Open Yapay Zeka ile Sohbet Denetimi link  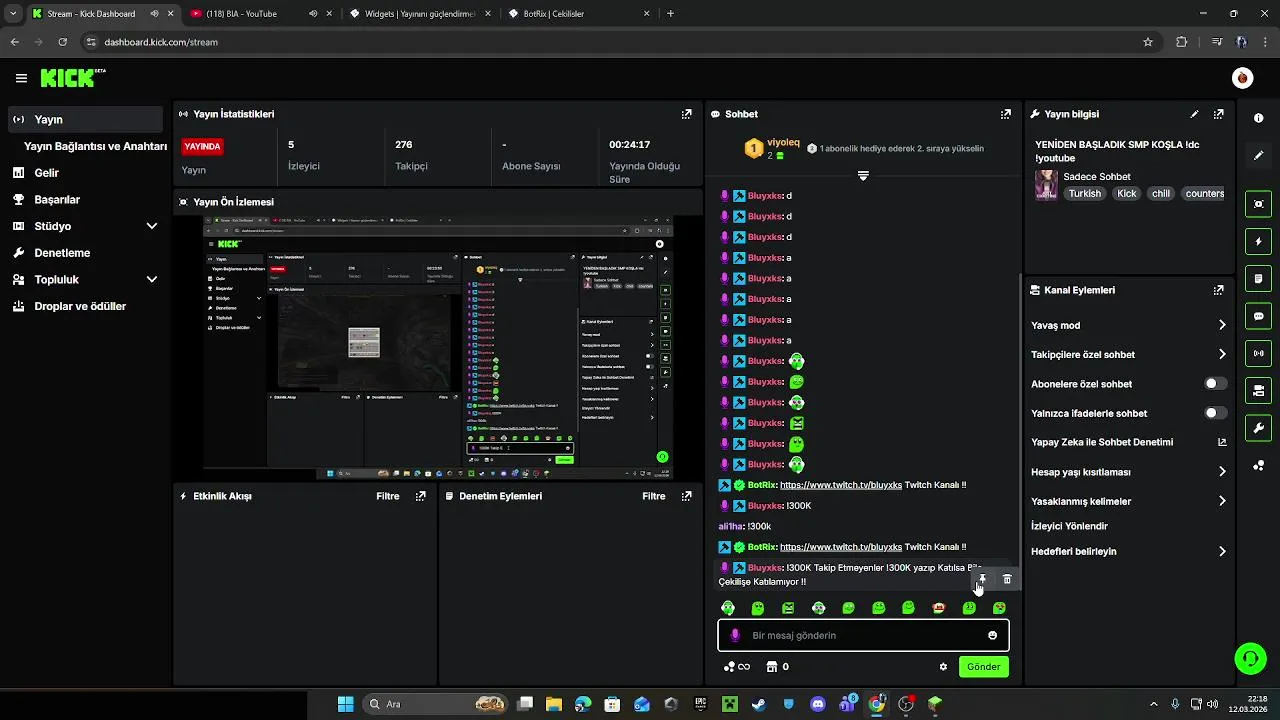pos(1128,442)
